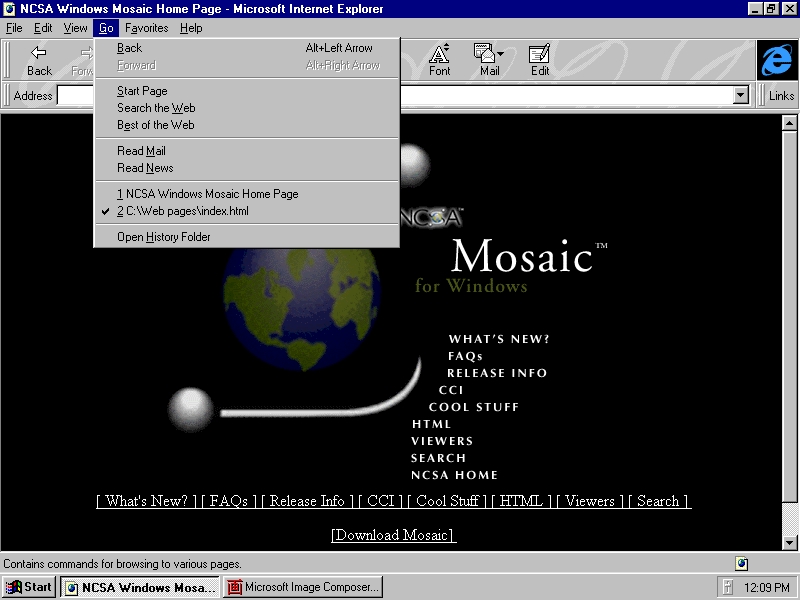The width and height of the screenshot is (800, 600).
Task: Click the Download Mosaic link
Action: click(x=393, y=535)
